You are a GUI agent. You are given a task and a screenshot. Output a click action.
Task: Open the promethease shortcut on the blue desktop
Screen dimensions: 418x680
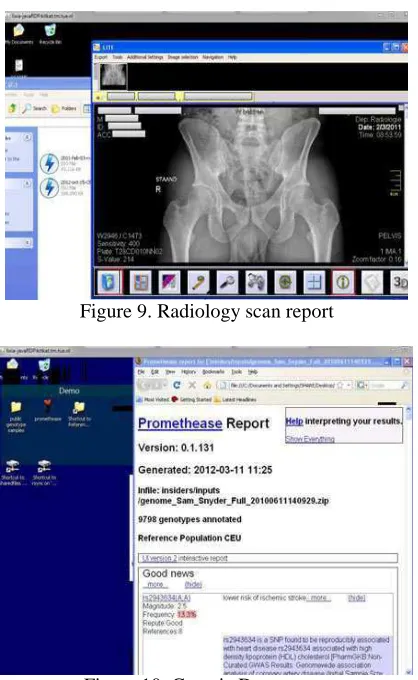[48, 410]
